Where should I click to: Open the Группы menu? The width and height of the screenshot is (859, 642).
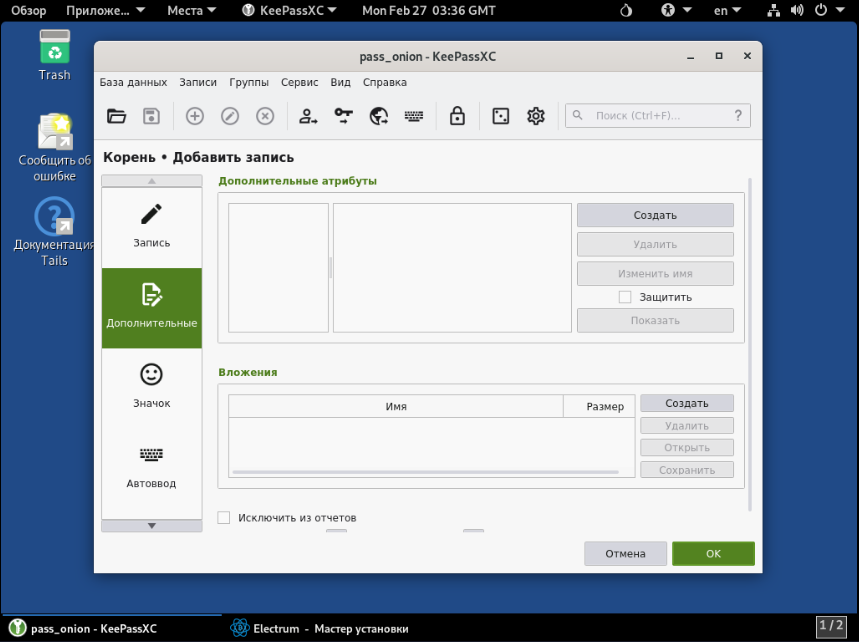coord(248,83)
